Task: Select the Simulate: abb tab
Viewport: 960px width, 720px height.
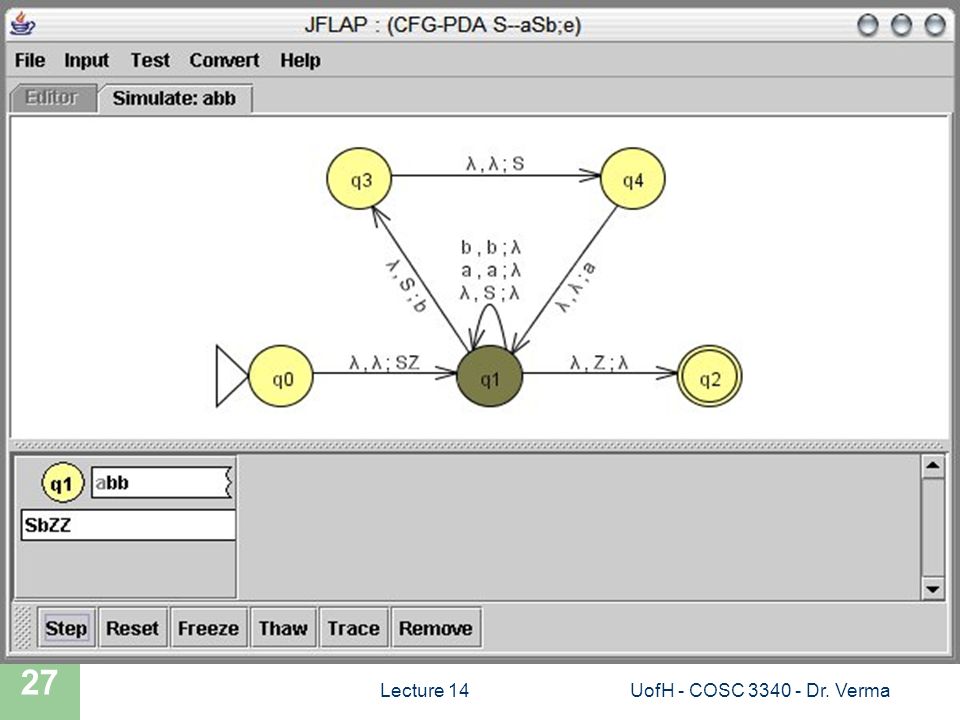Action: click(175, 98)
